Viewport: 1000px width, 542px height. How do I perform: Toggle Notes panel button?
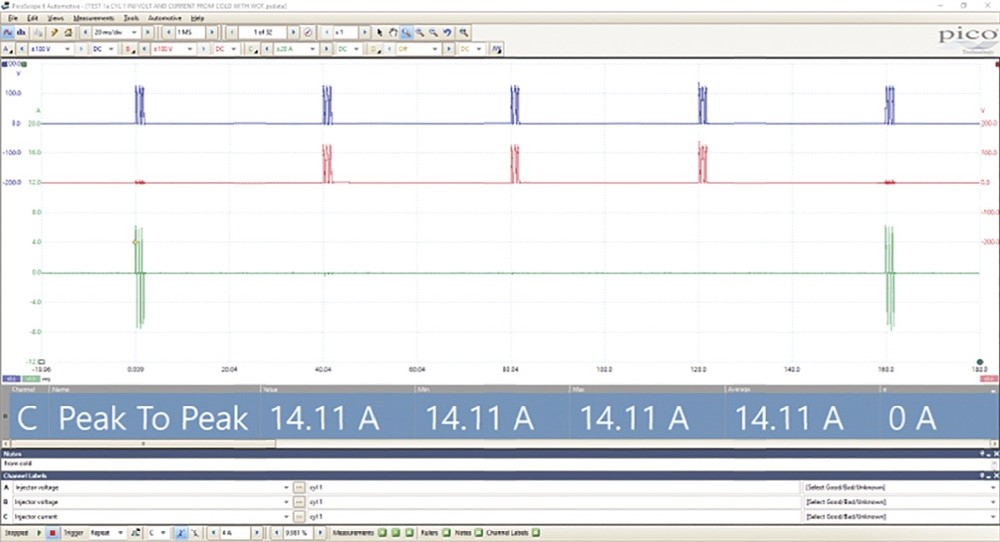pyautogui.click(x=478, y=532)
